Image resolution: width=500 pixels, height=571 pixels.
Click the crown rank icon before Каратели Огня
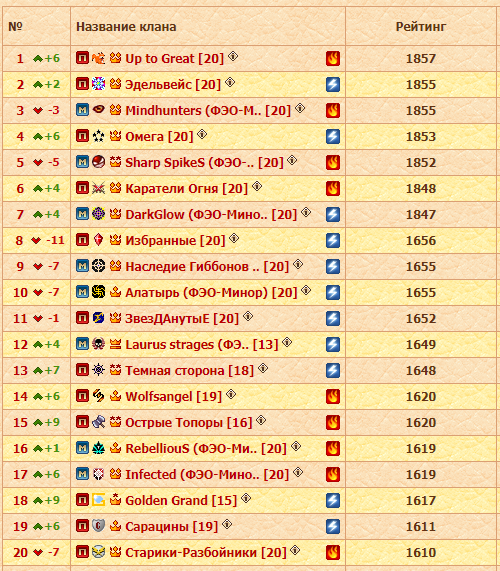[x=115, y=188]
